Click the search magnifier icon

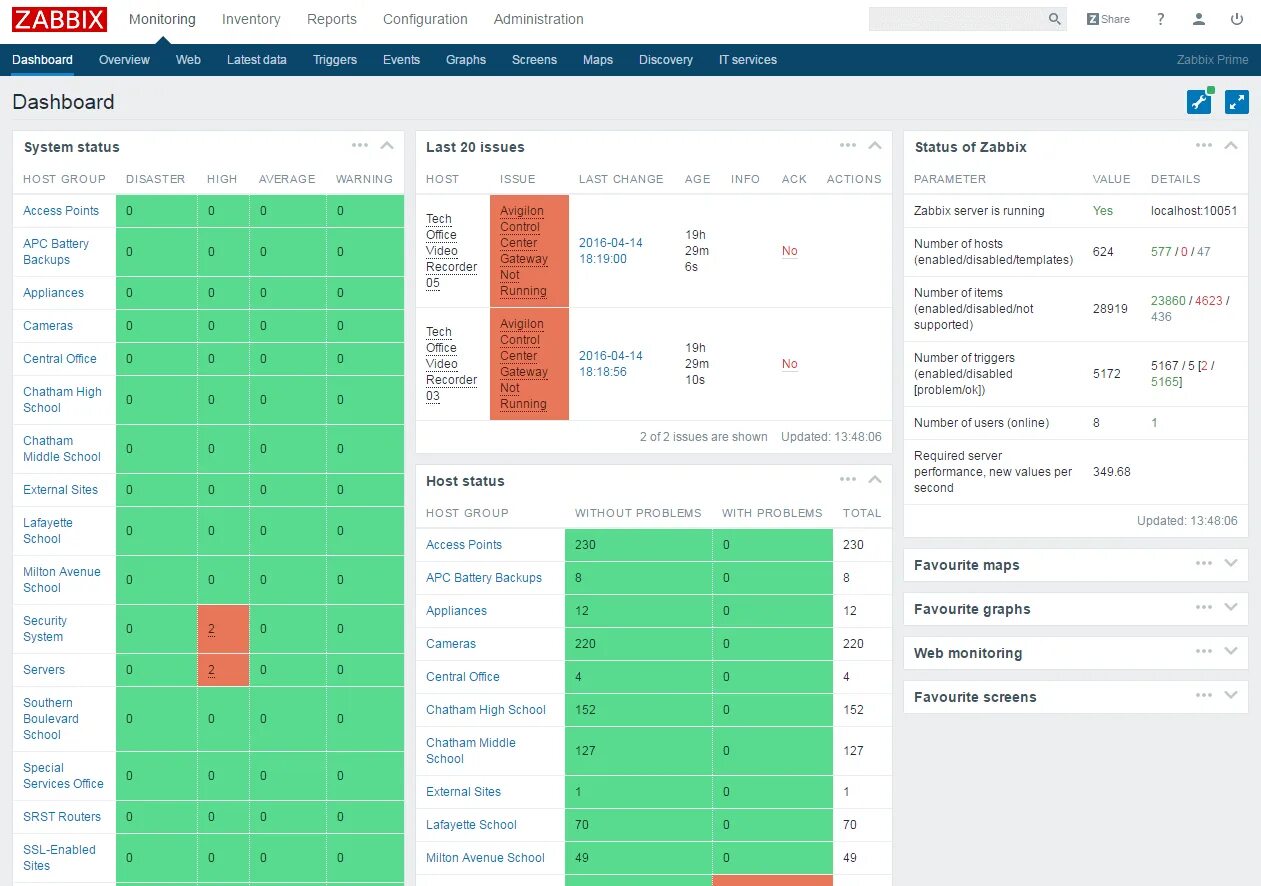click(x=1054, y=19)
